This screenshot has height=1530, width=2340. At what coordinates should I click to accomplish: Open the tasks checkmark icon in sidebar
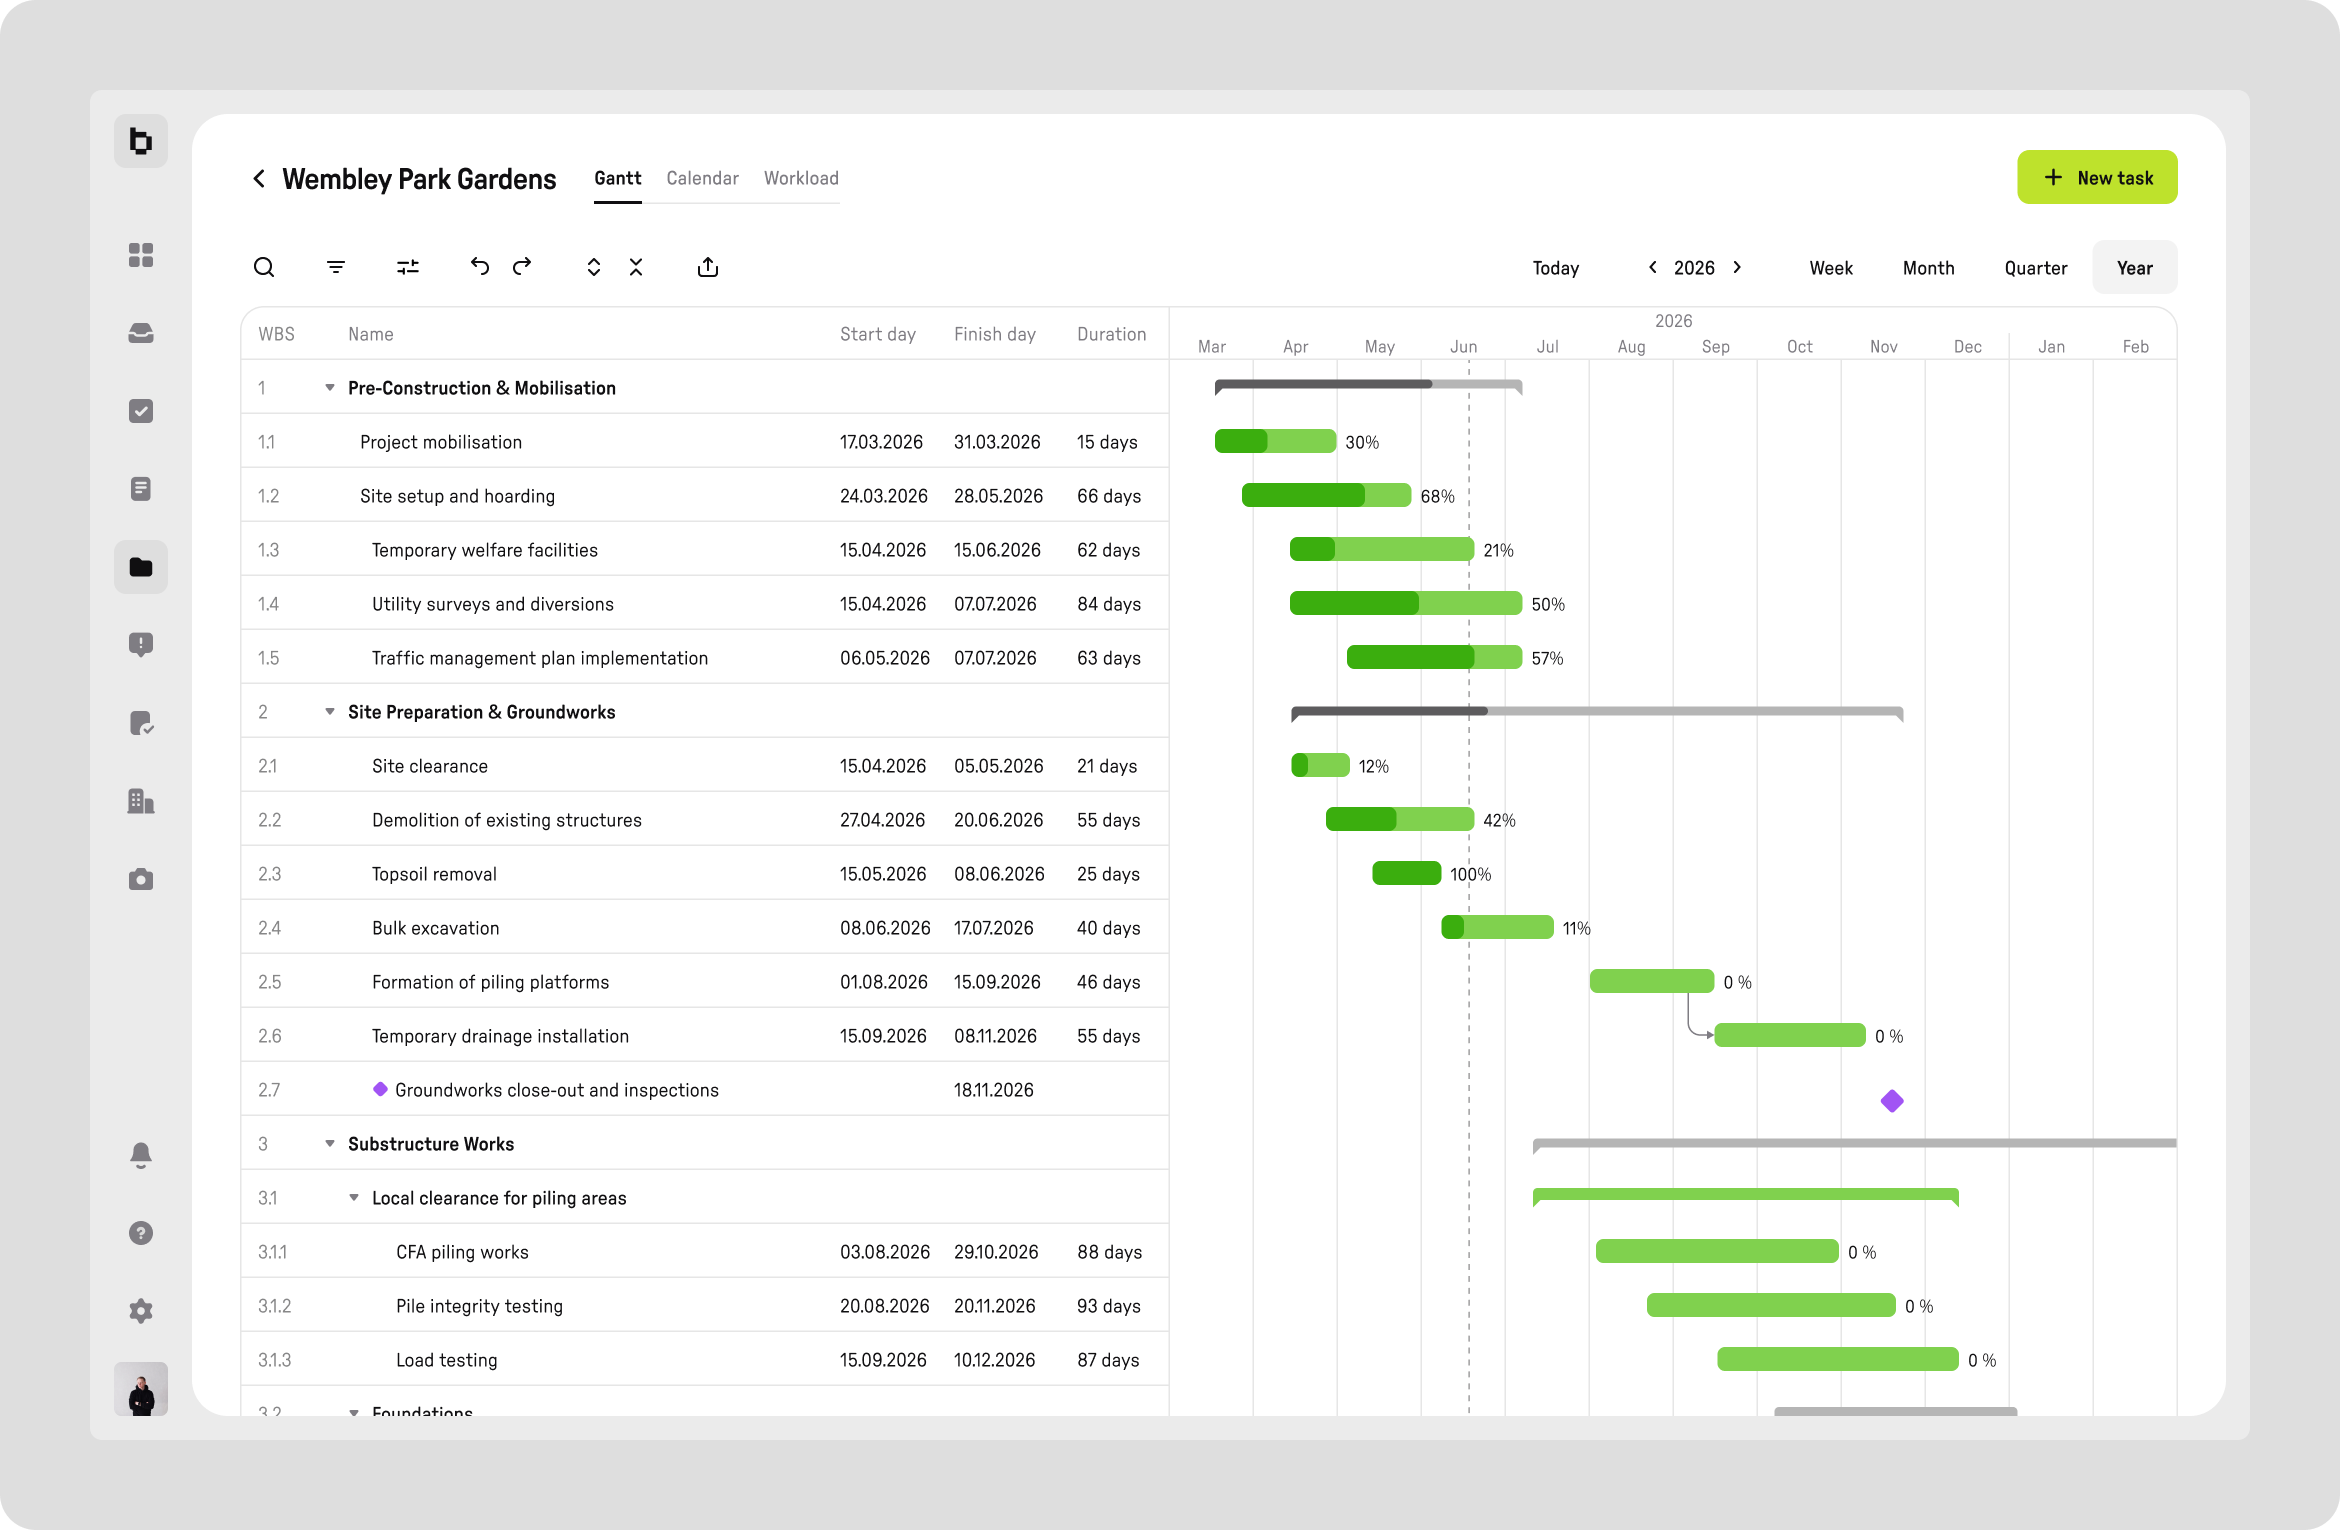[x=141, y=411]
